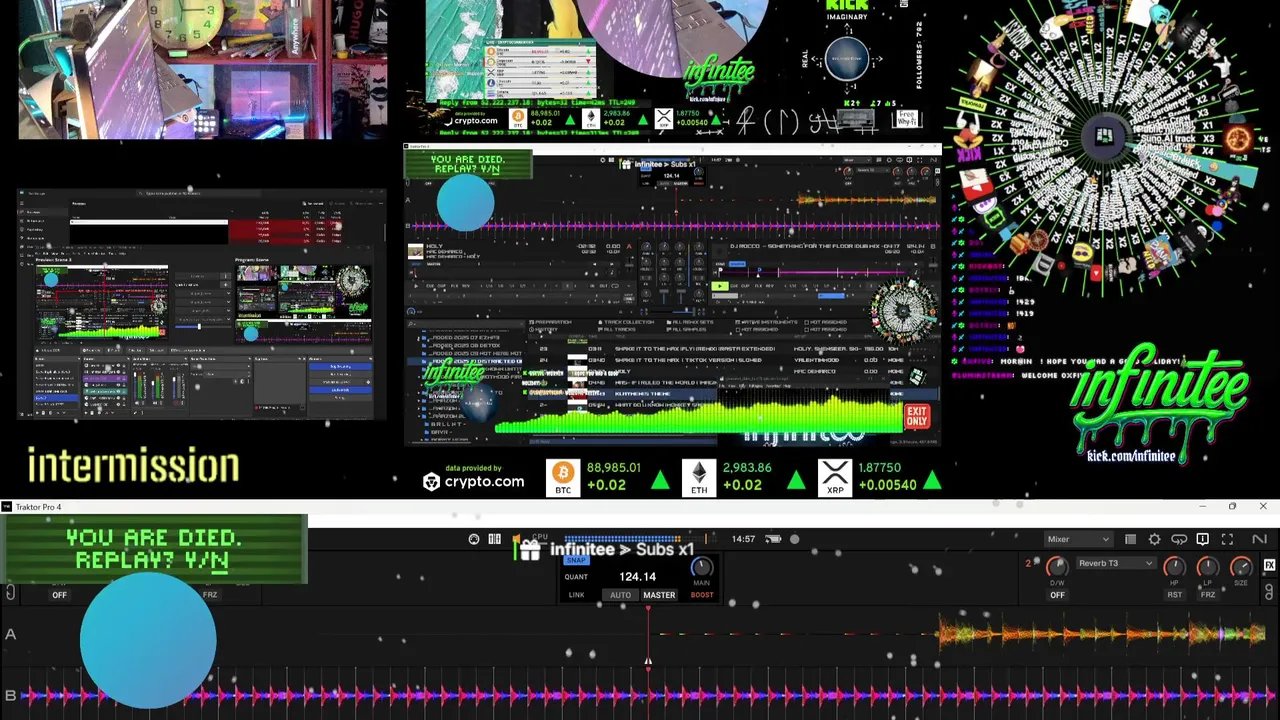Toggle Cruise mode icon in Traktor header
The height and width of the screenshot is (720, 1280).
pyautogui.click(x=1179, y=539)
